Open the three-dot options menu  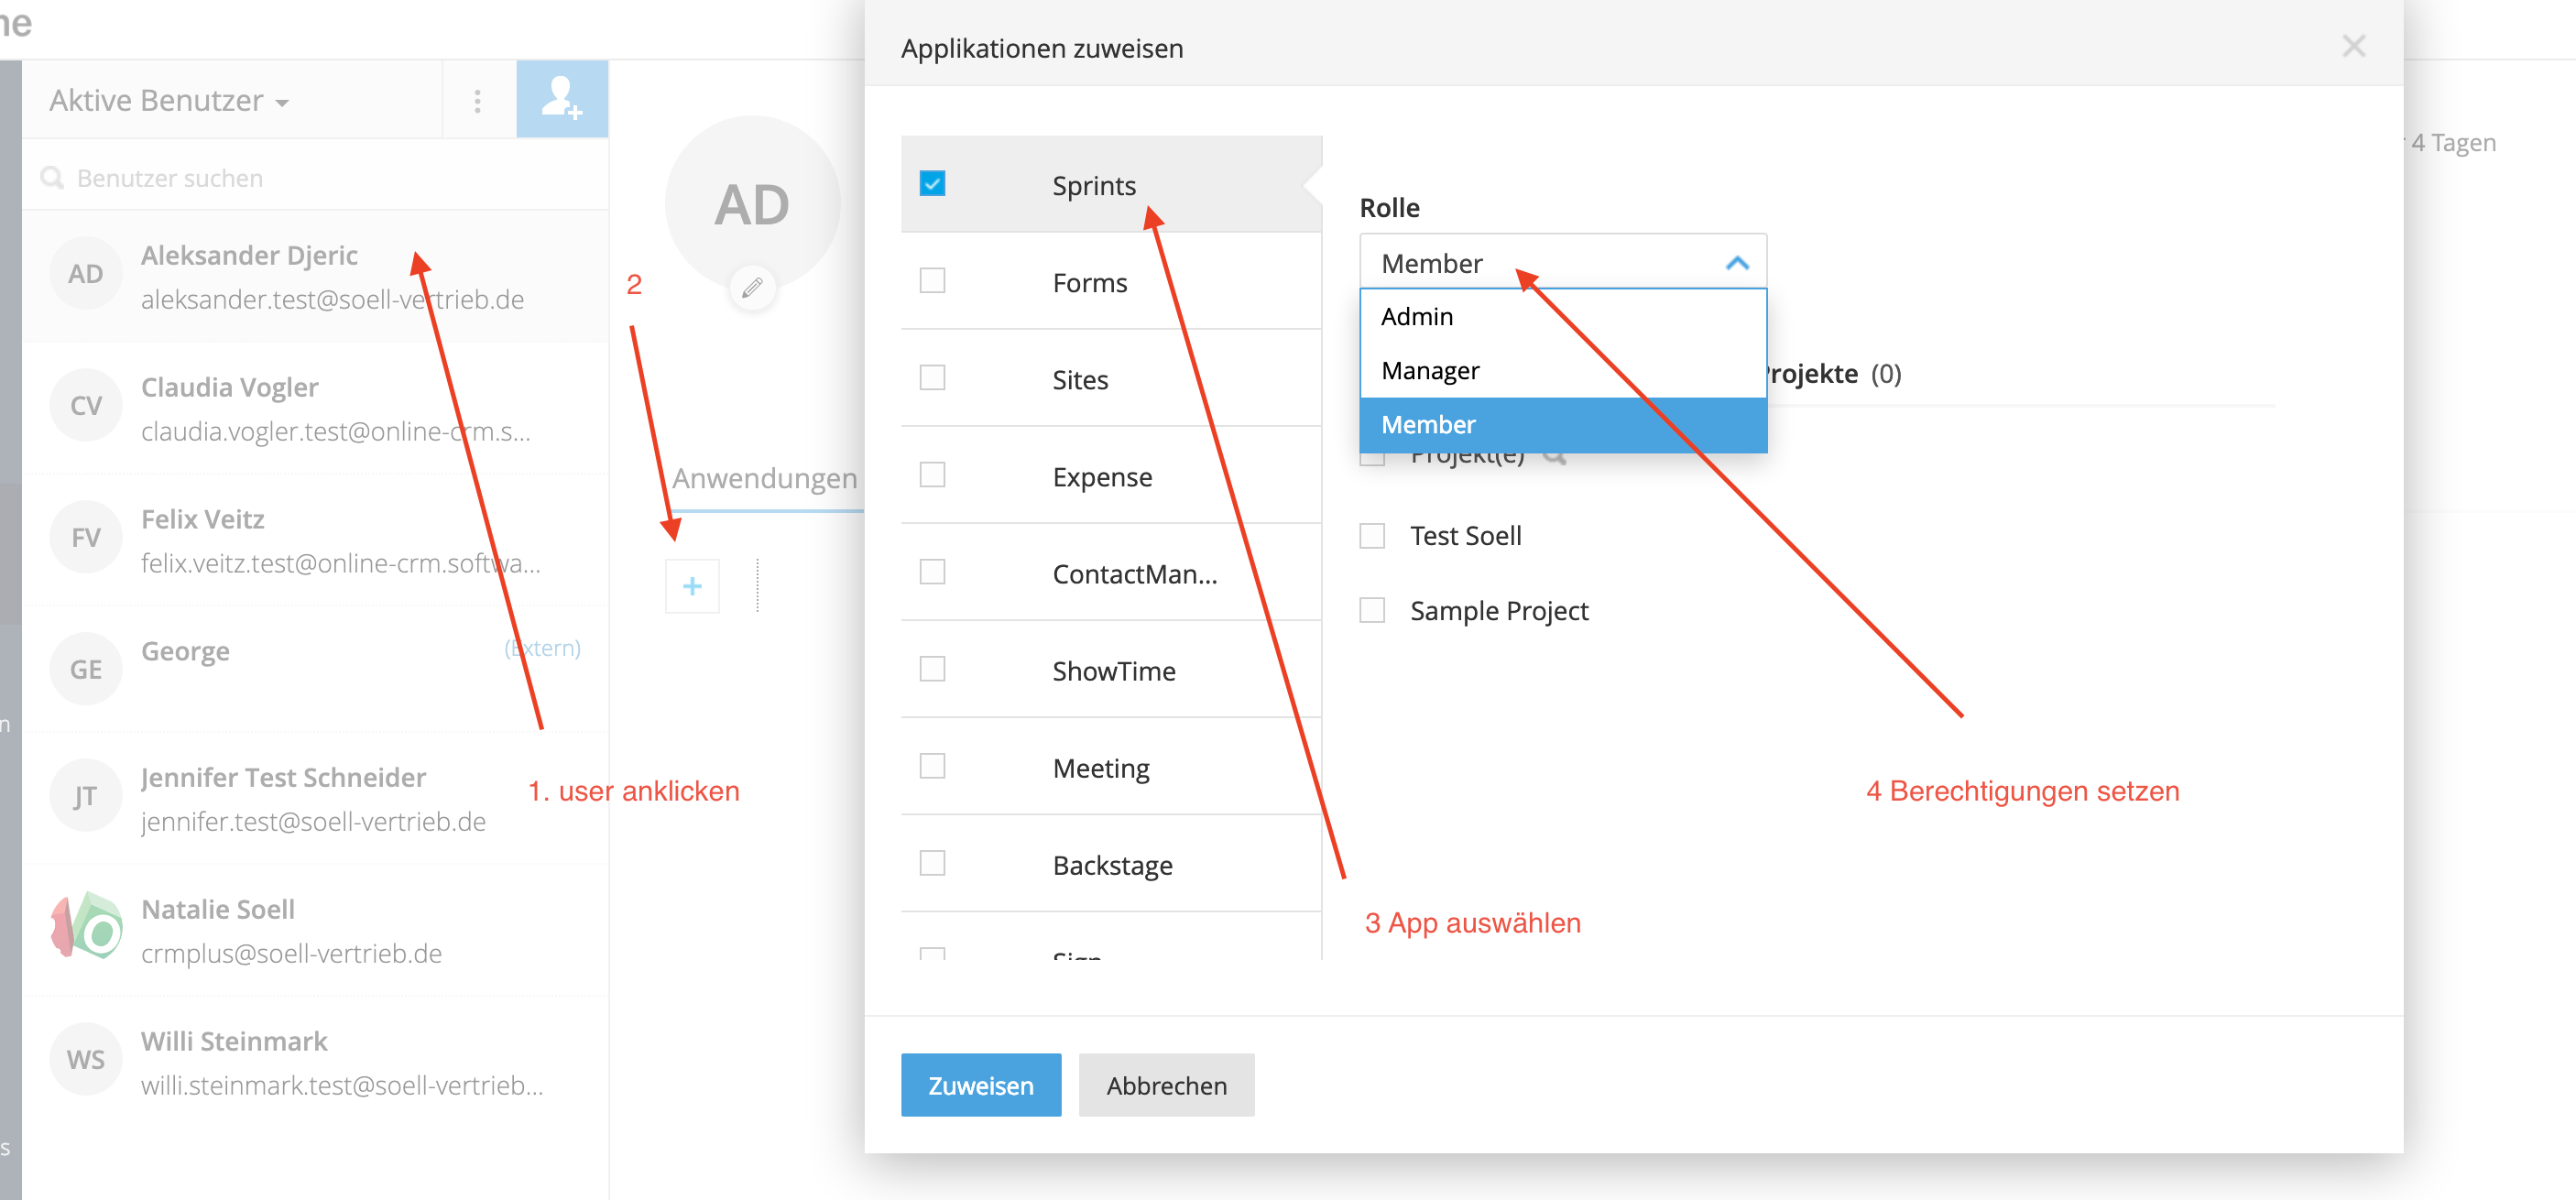477,100
